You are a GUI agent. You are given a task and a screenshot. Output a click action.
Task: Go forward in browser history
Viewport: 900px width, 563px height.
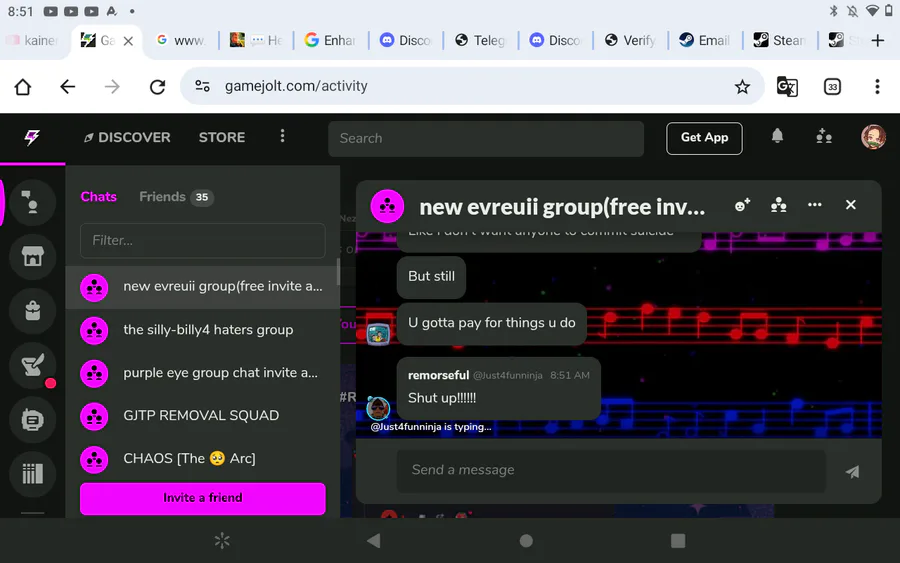point(112,87)
